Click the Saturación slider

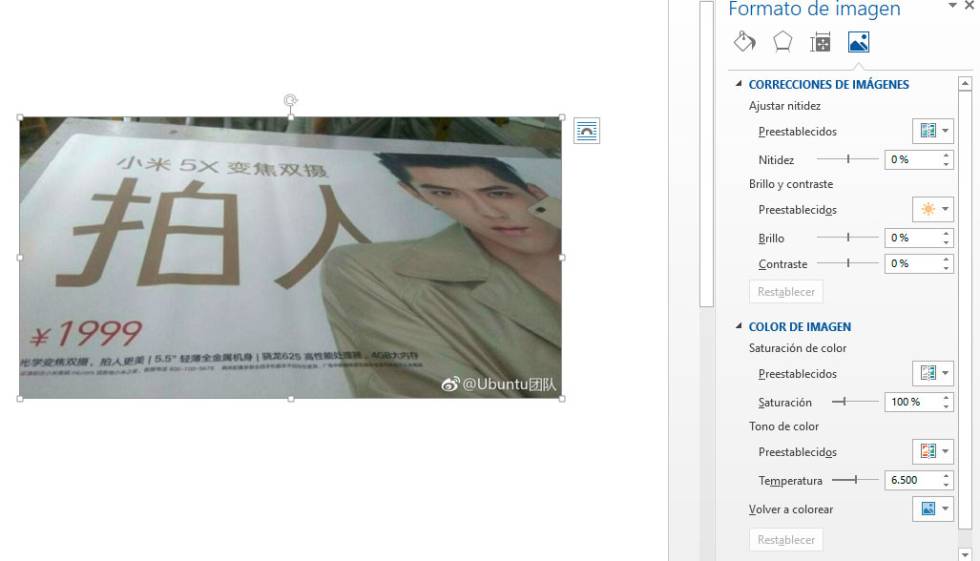click(855, 402)
